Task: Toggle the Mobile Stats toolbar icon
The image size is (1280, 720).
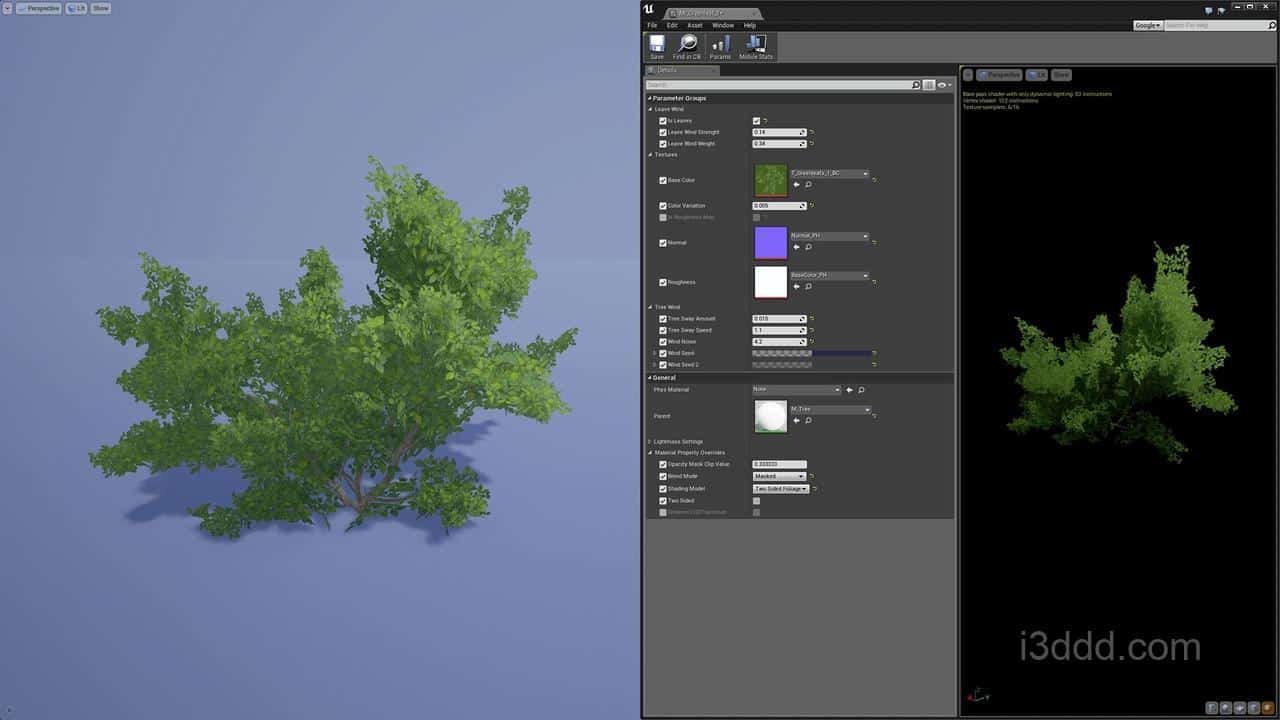Action: 756,45
